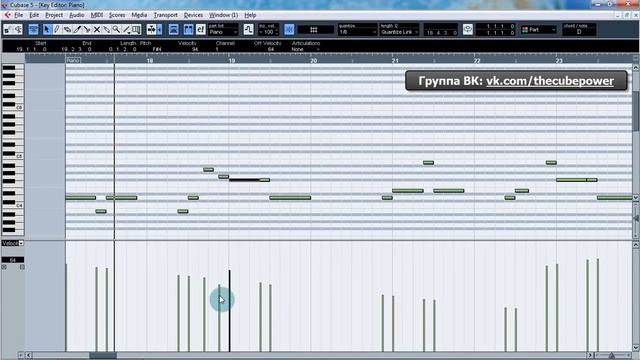
Task: Select the Zoom magnifier tool
Action: [116, 29]
